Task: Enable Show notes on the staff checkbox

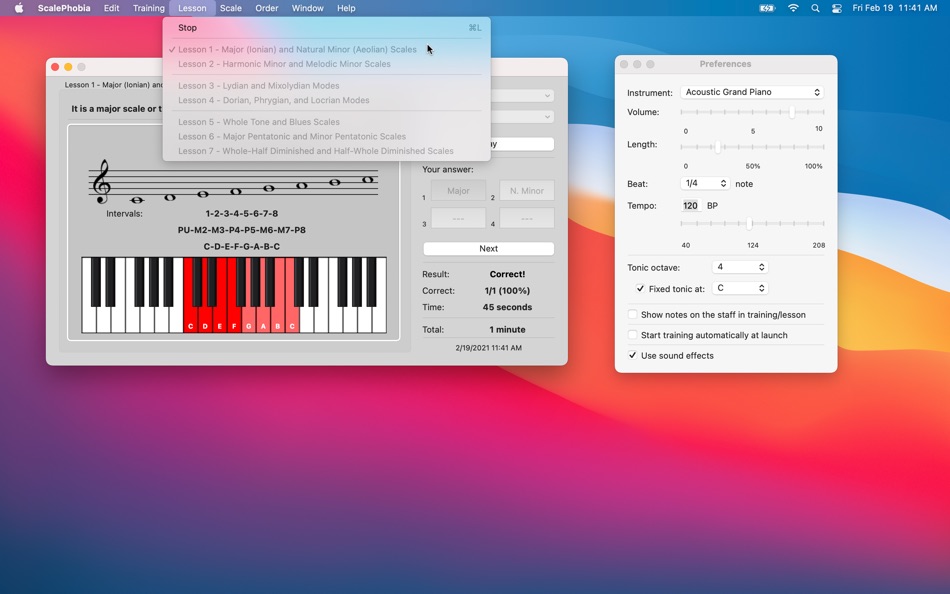Action: [633, 315]
